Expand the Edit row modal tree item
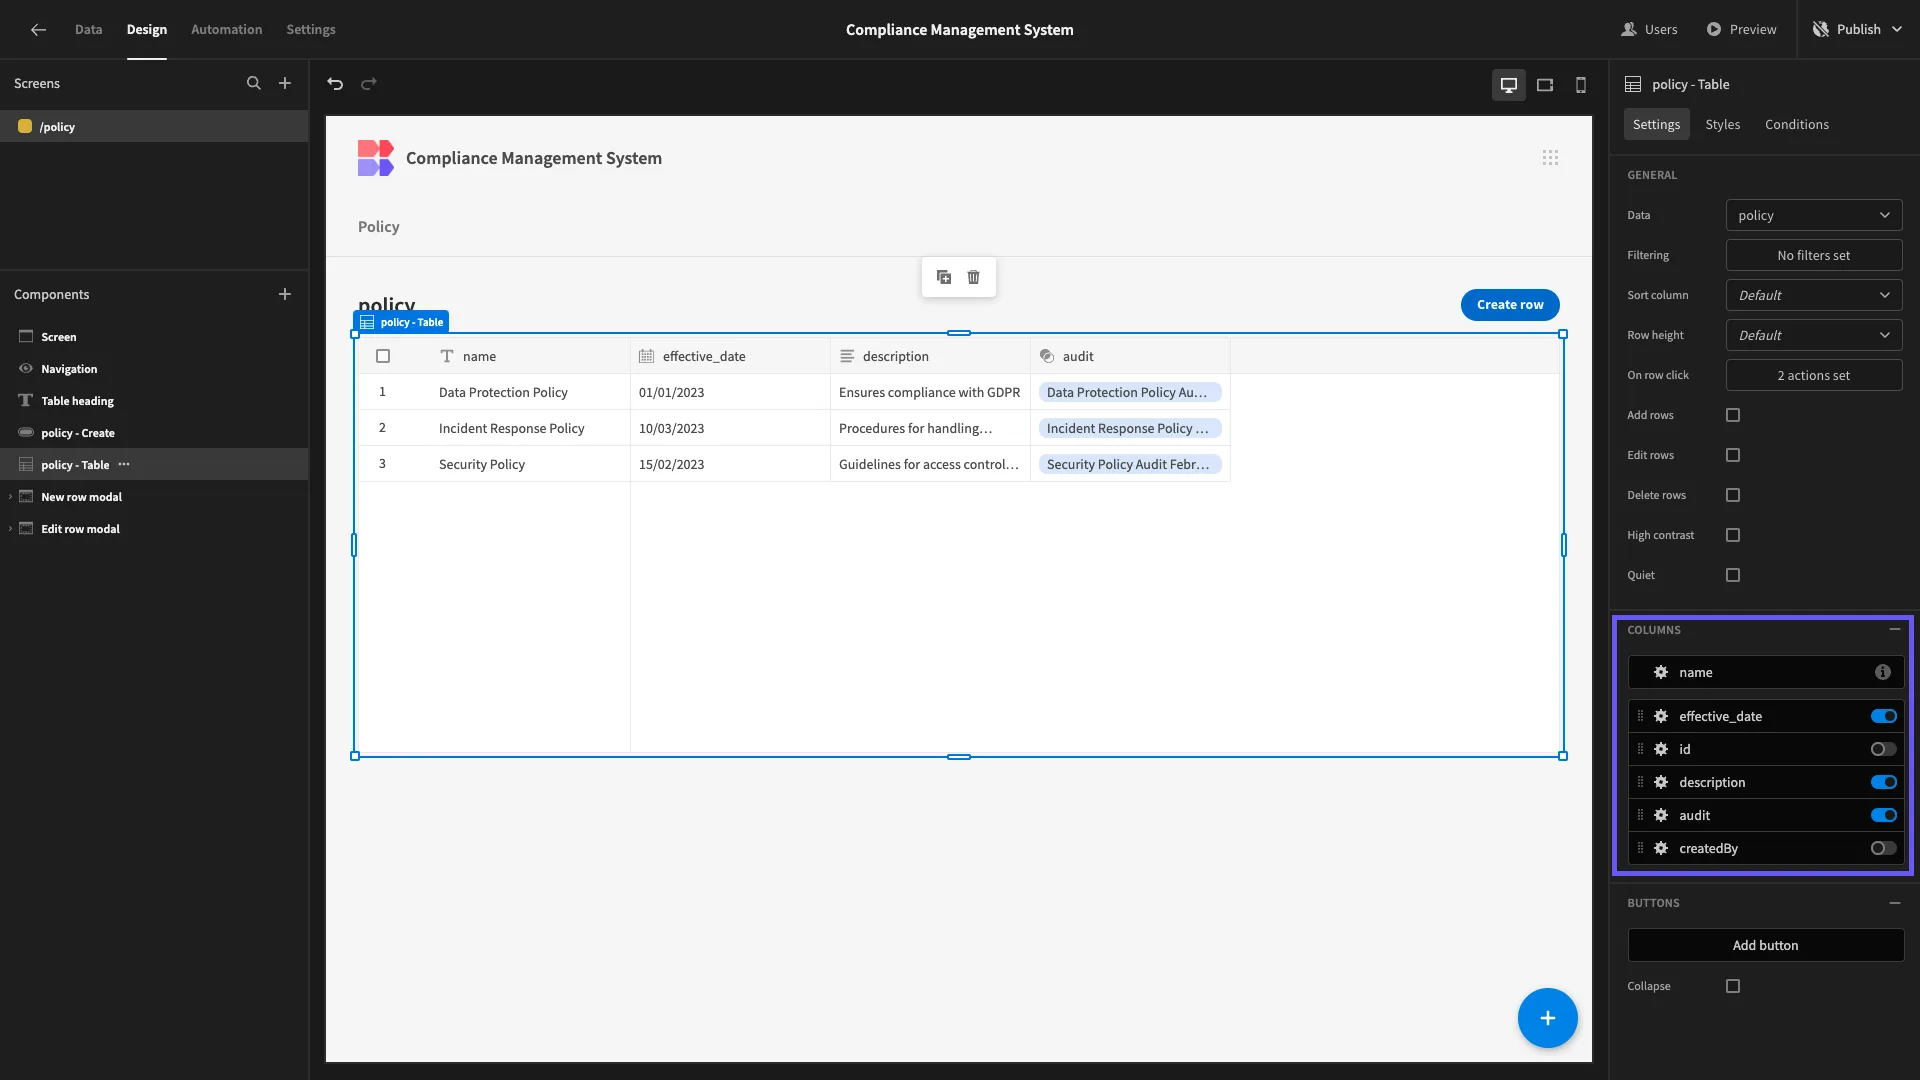1920x1080 pixels. click(x=10, y=529)
